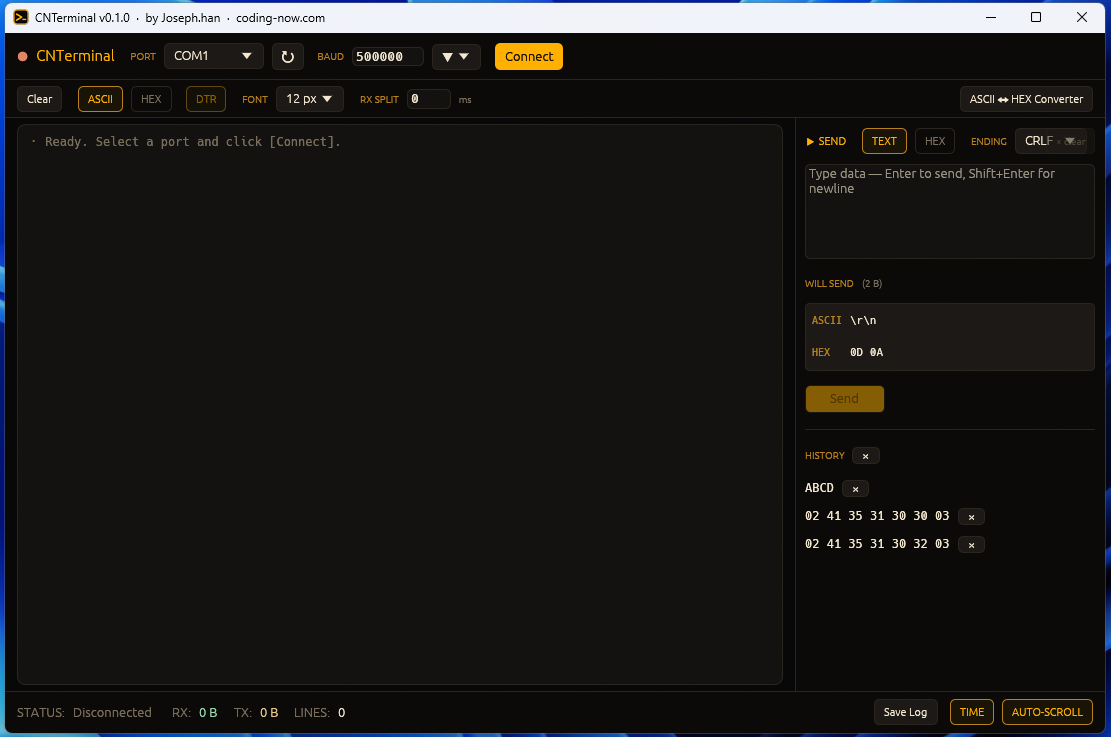Select TEXT send mode
The image size is (1111, 737).
pyautogui.click(x=884, y=141)
